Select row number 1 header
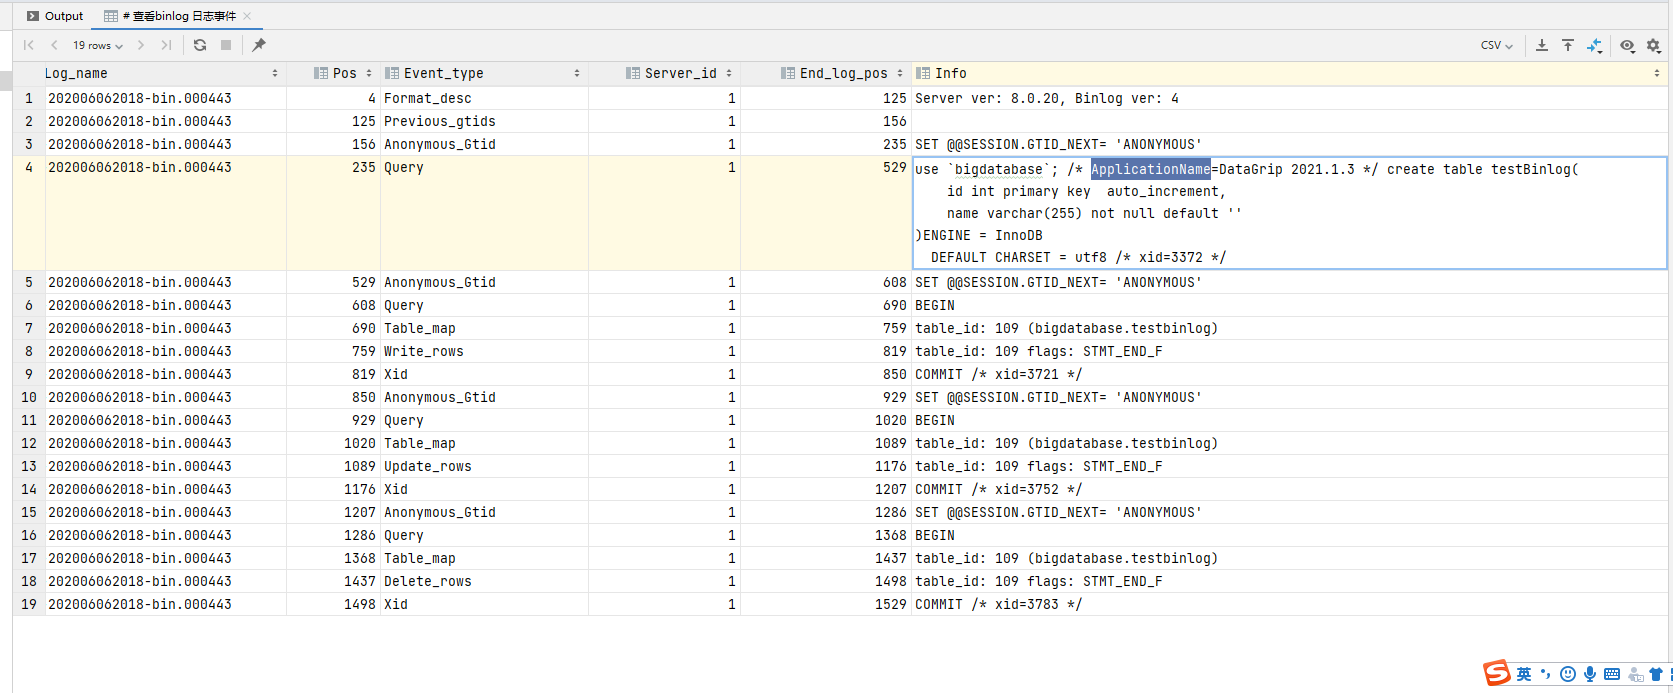The width and height of the screenshot is (1673, 693). 29,98
